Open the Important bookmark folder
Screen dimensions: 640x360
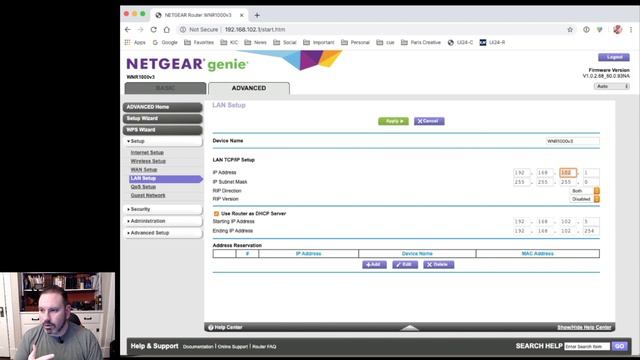click(319, 42)
